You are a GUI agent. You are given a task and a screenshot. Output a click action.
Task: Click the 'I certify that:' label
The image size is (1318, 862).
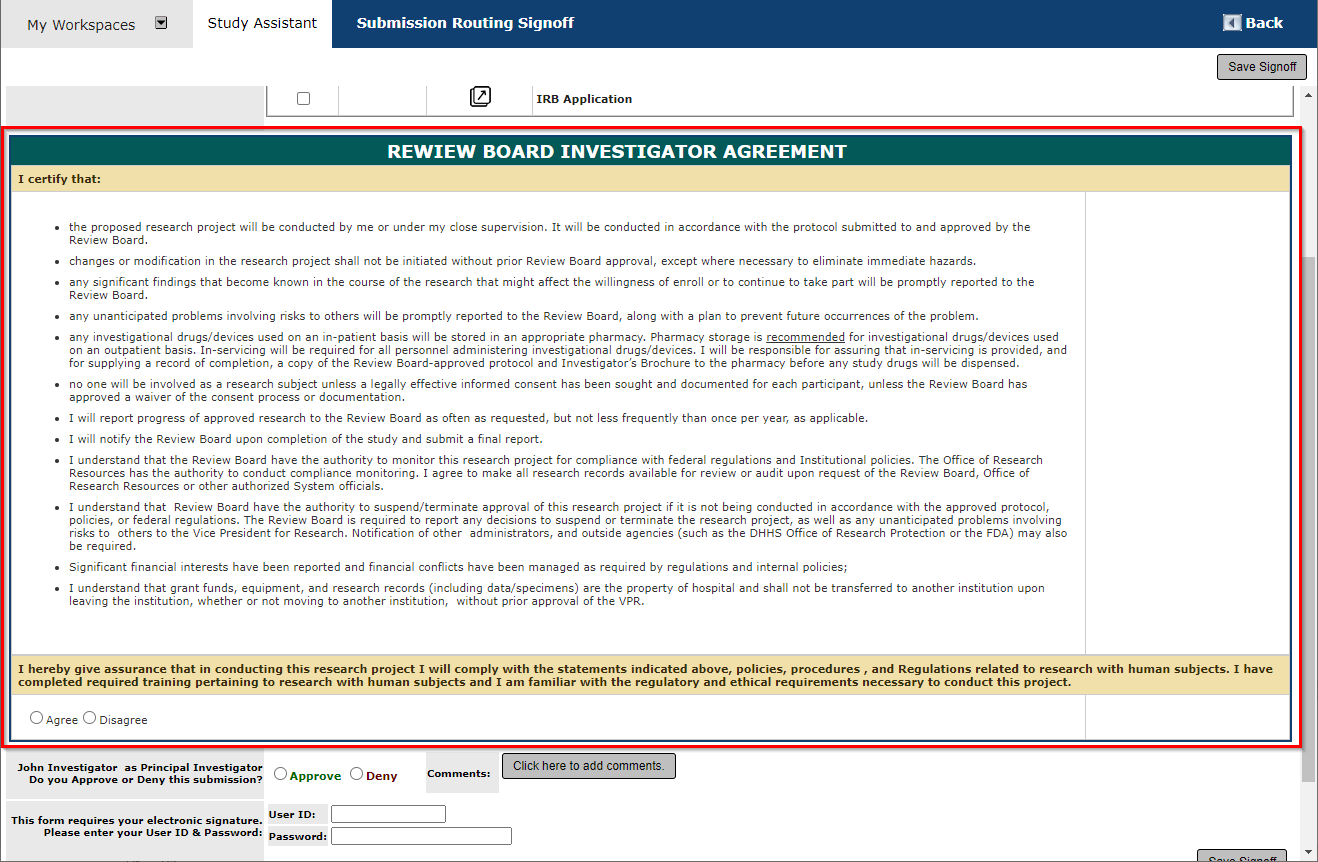coord(59,180)
